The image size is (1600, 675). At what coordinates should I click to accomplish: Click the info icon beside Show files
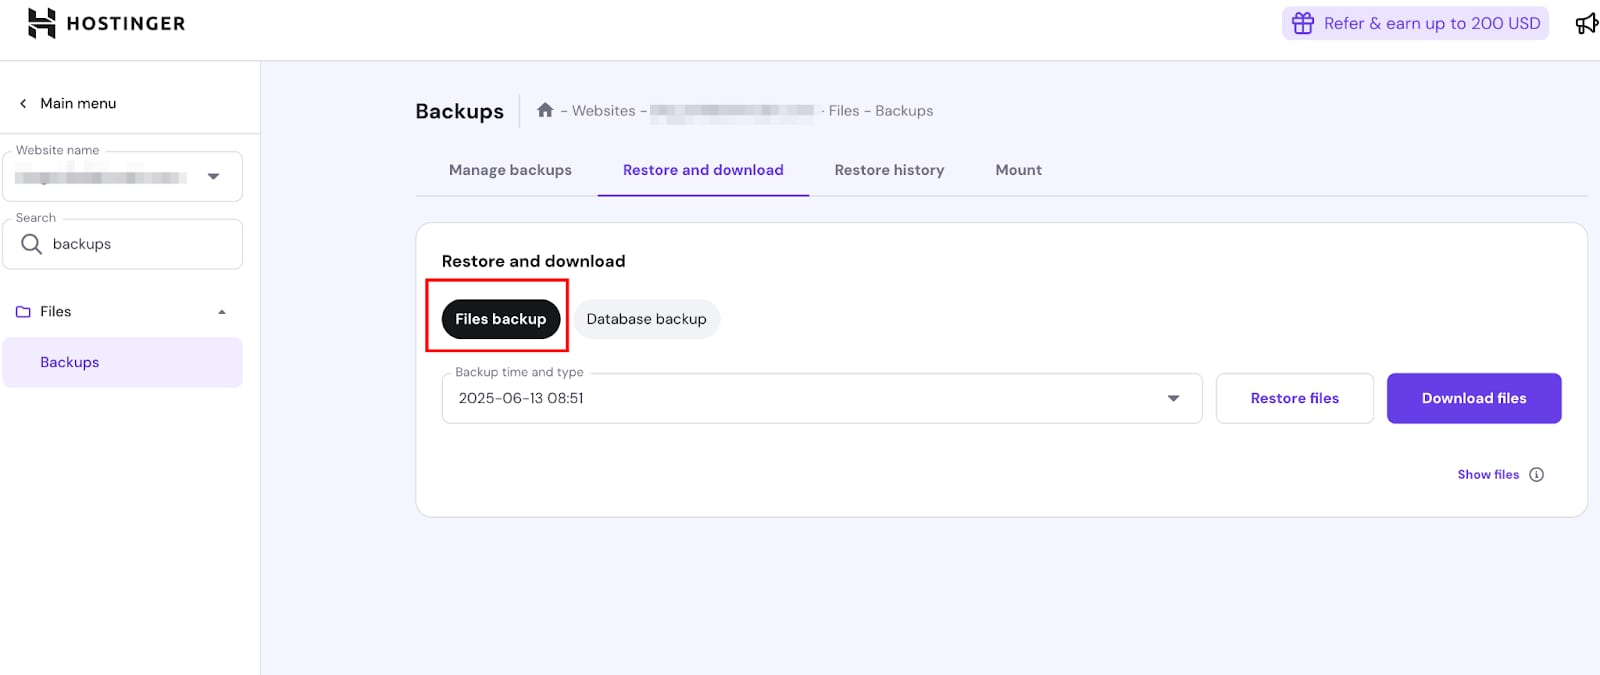pyautogui.click(x=1536, y=475)
